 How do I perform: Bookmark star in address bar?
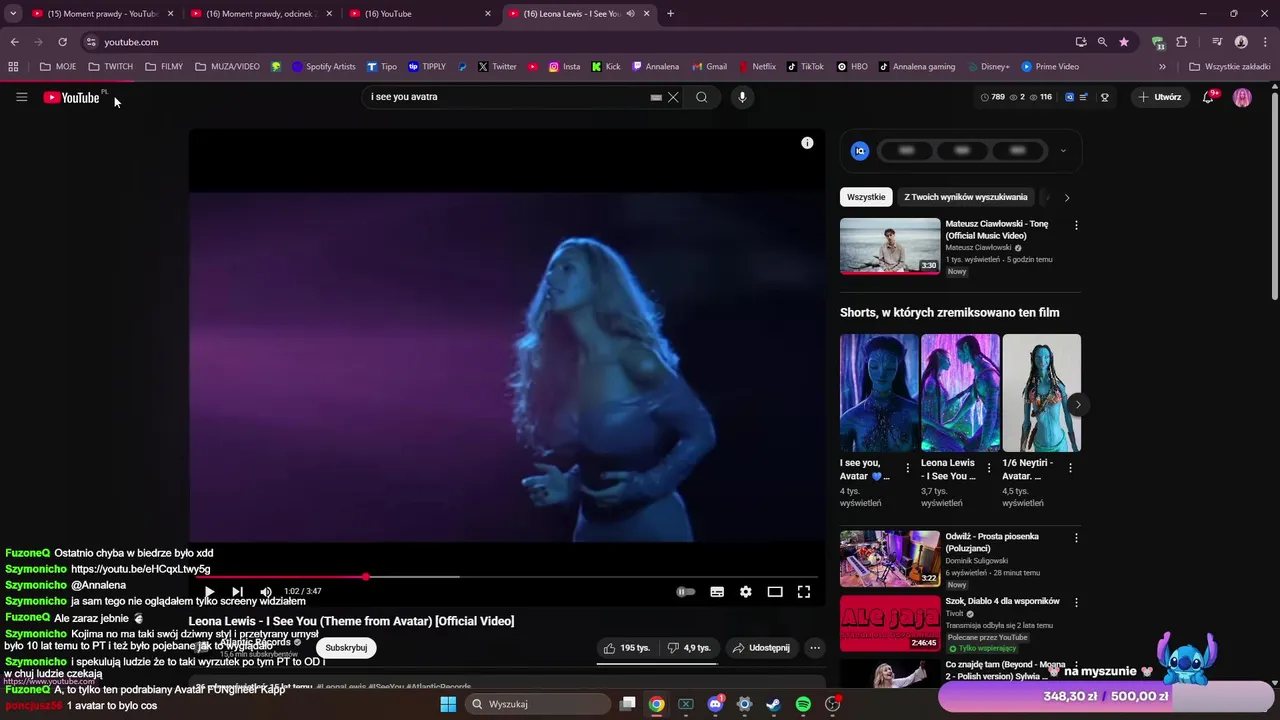pos(1124,42)
